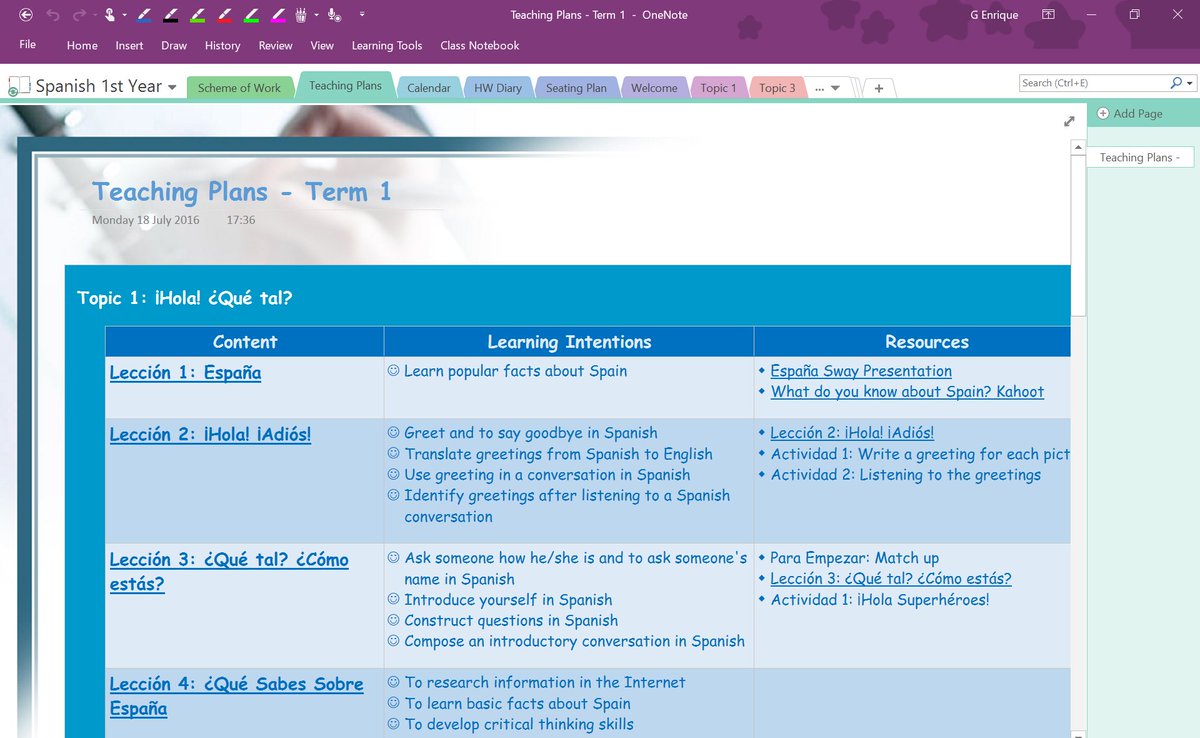Open Lección 2 link in Resources column

pos(852,433)
